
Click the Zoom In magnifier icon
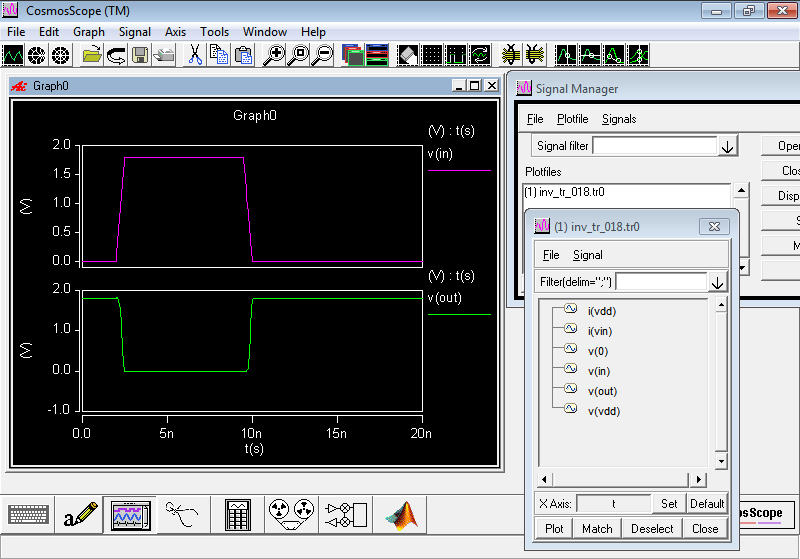(273, 55)
